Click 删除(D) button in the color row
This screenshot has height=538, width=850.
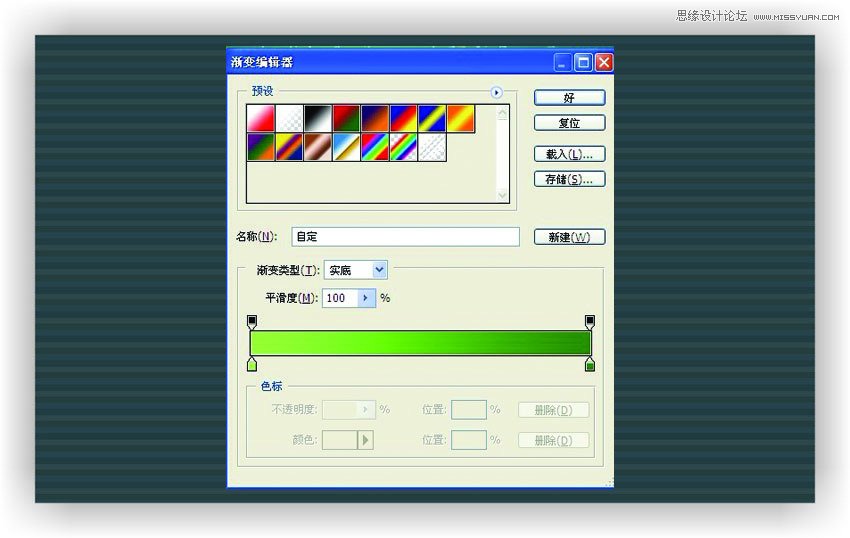[x=553, y=440]
